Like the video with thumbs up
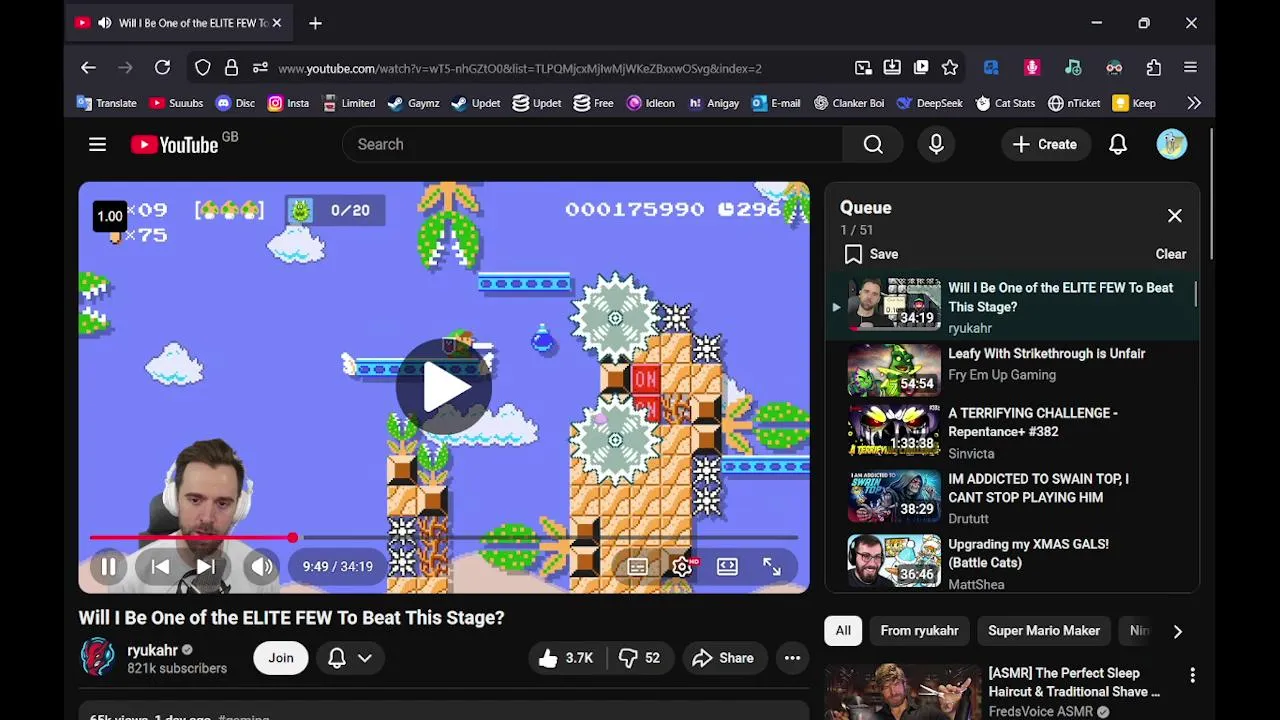 click(566, 658)
